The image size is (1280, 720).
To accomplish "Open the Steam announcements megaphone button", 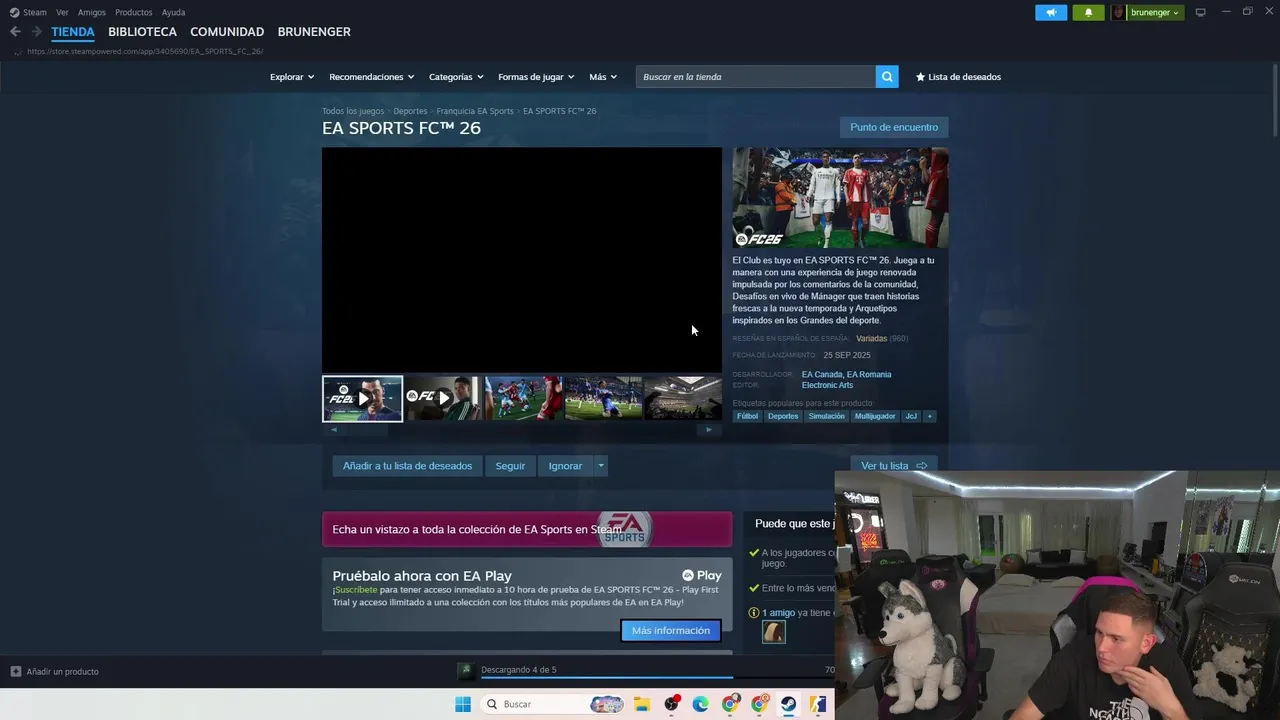I will pos(1051,13).
